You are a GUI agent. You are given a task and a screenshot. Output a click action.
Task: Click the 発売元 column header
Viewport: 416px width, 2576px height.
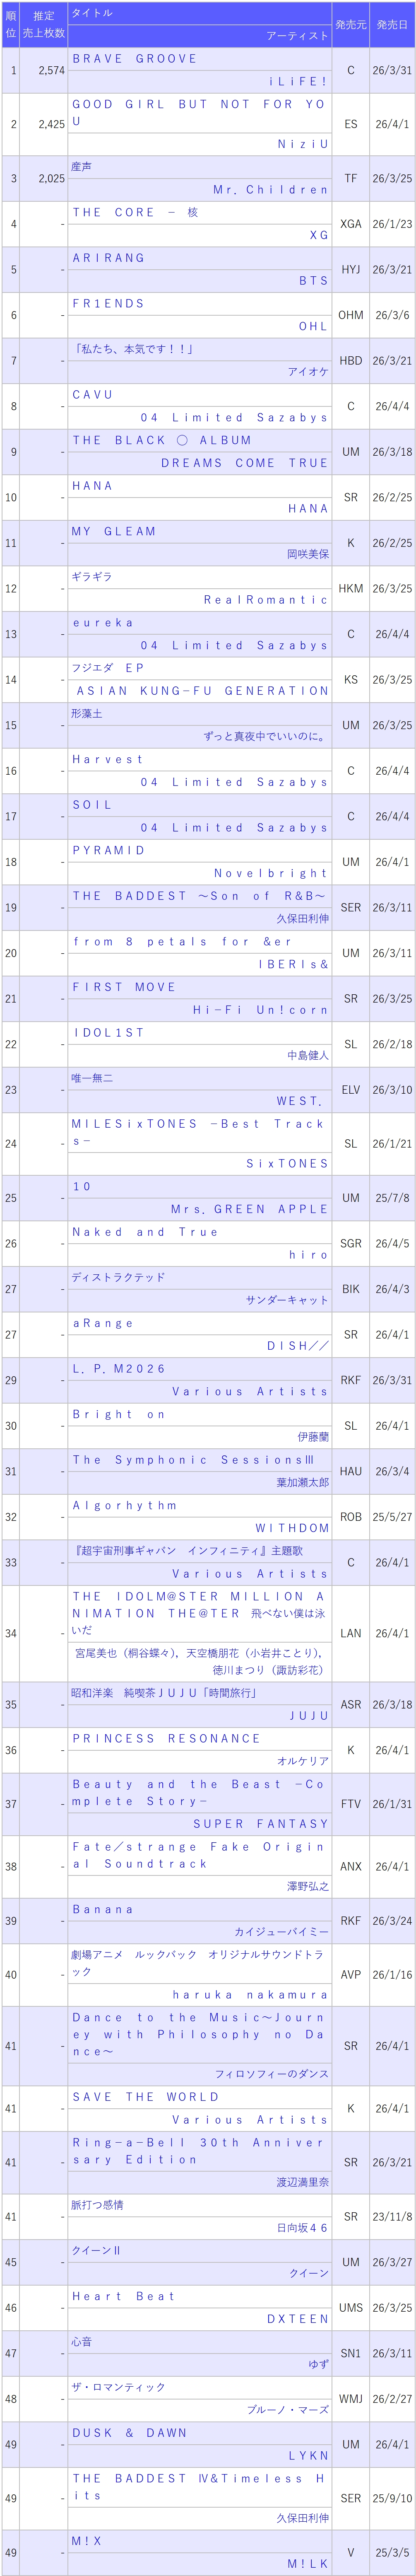[350, 24]
